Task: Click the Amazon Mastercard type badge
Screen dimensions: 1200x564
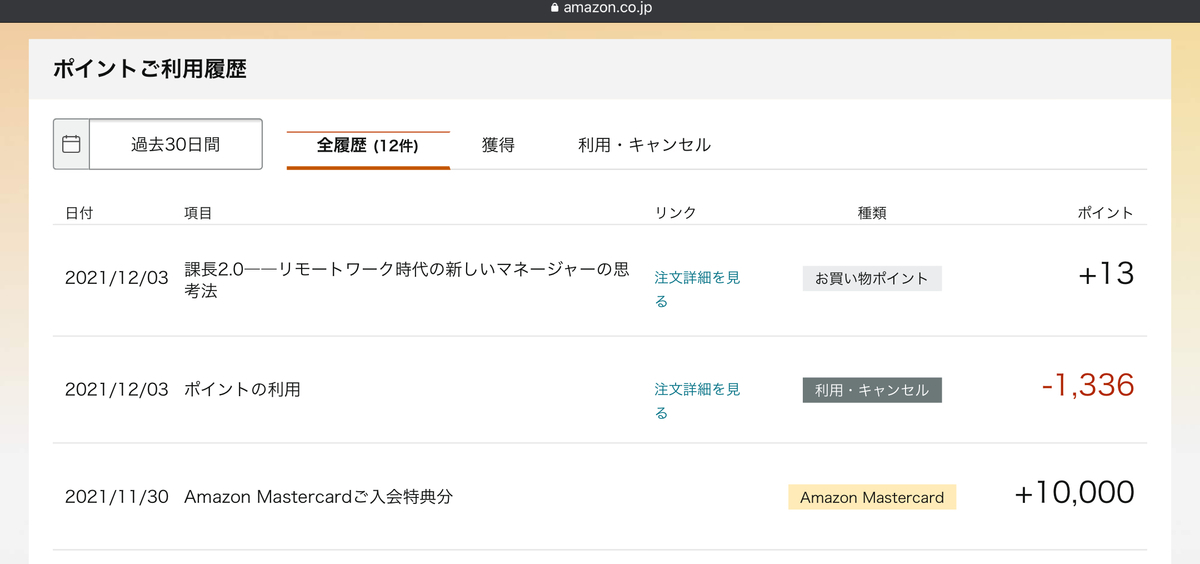Action: click(872, 497)
